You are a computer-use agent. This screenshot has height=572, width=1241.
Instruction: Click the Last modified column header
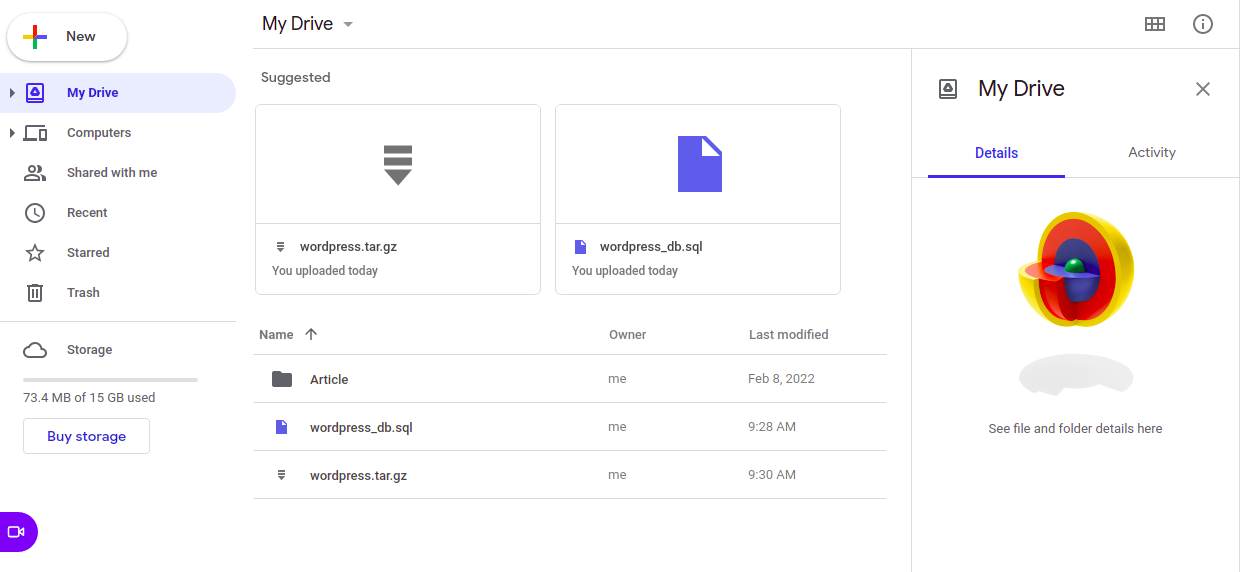[788, 335]
